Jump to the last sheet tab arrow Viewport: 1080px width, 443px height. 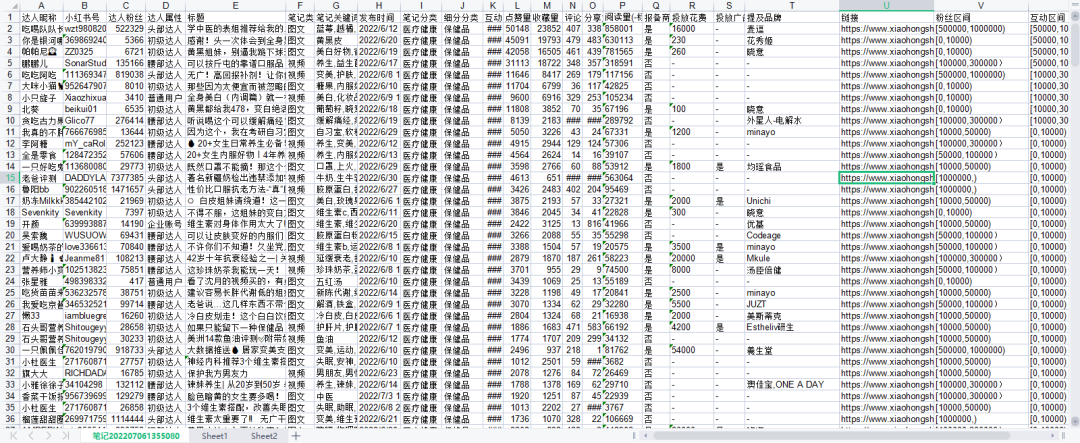coord(65,436)
